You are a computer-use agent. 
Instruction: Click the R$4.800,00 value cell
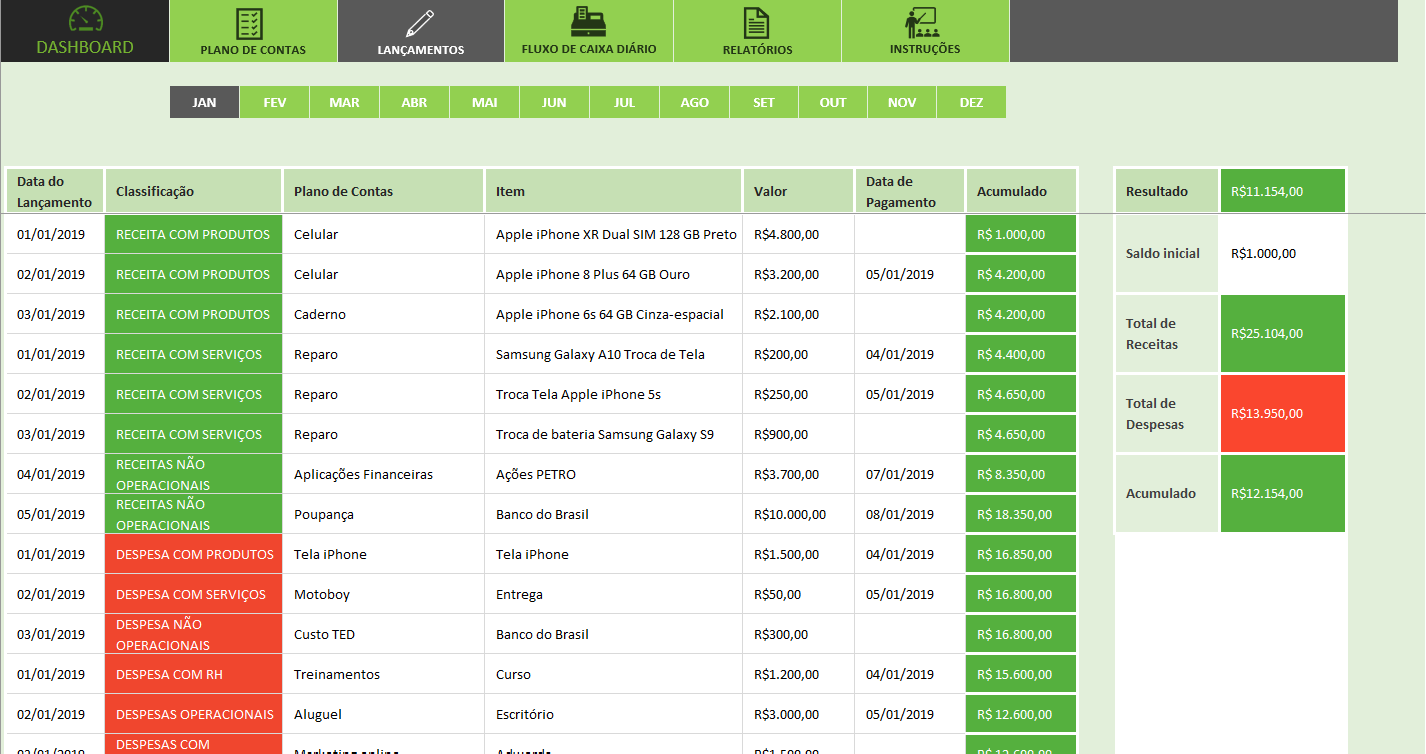(798, 234)
